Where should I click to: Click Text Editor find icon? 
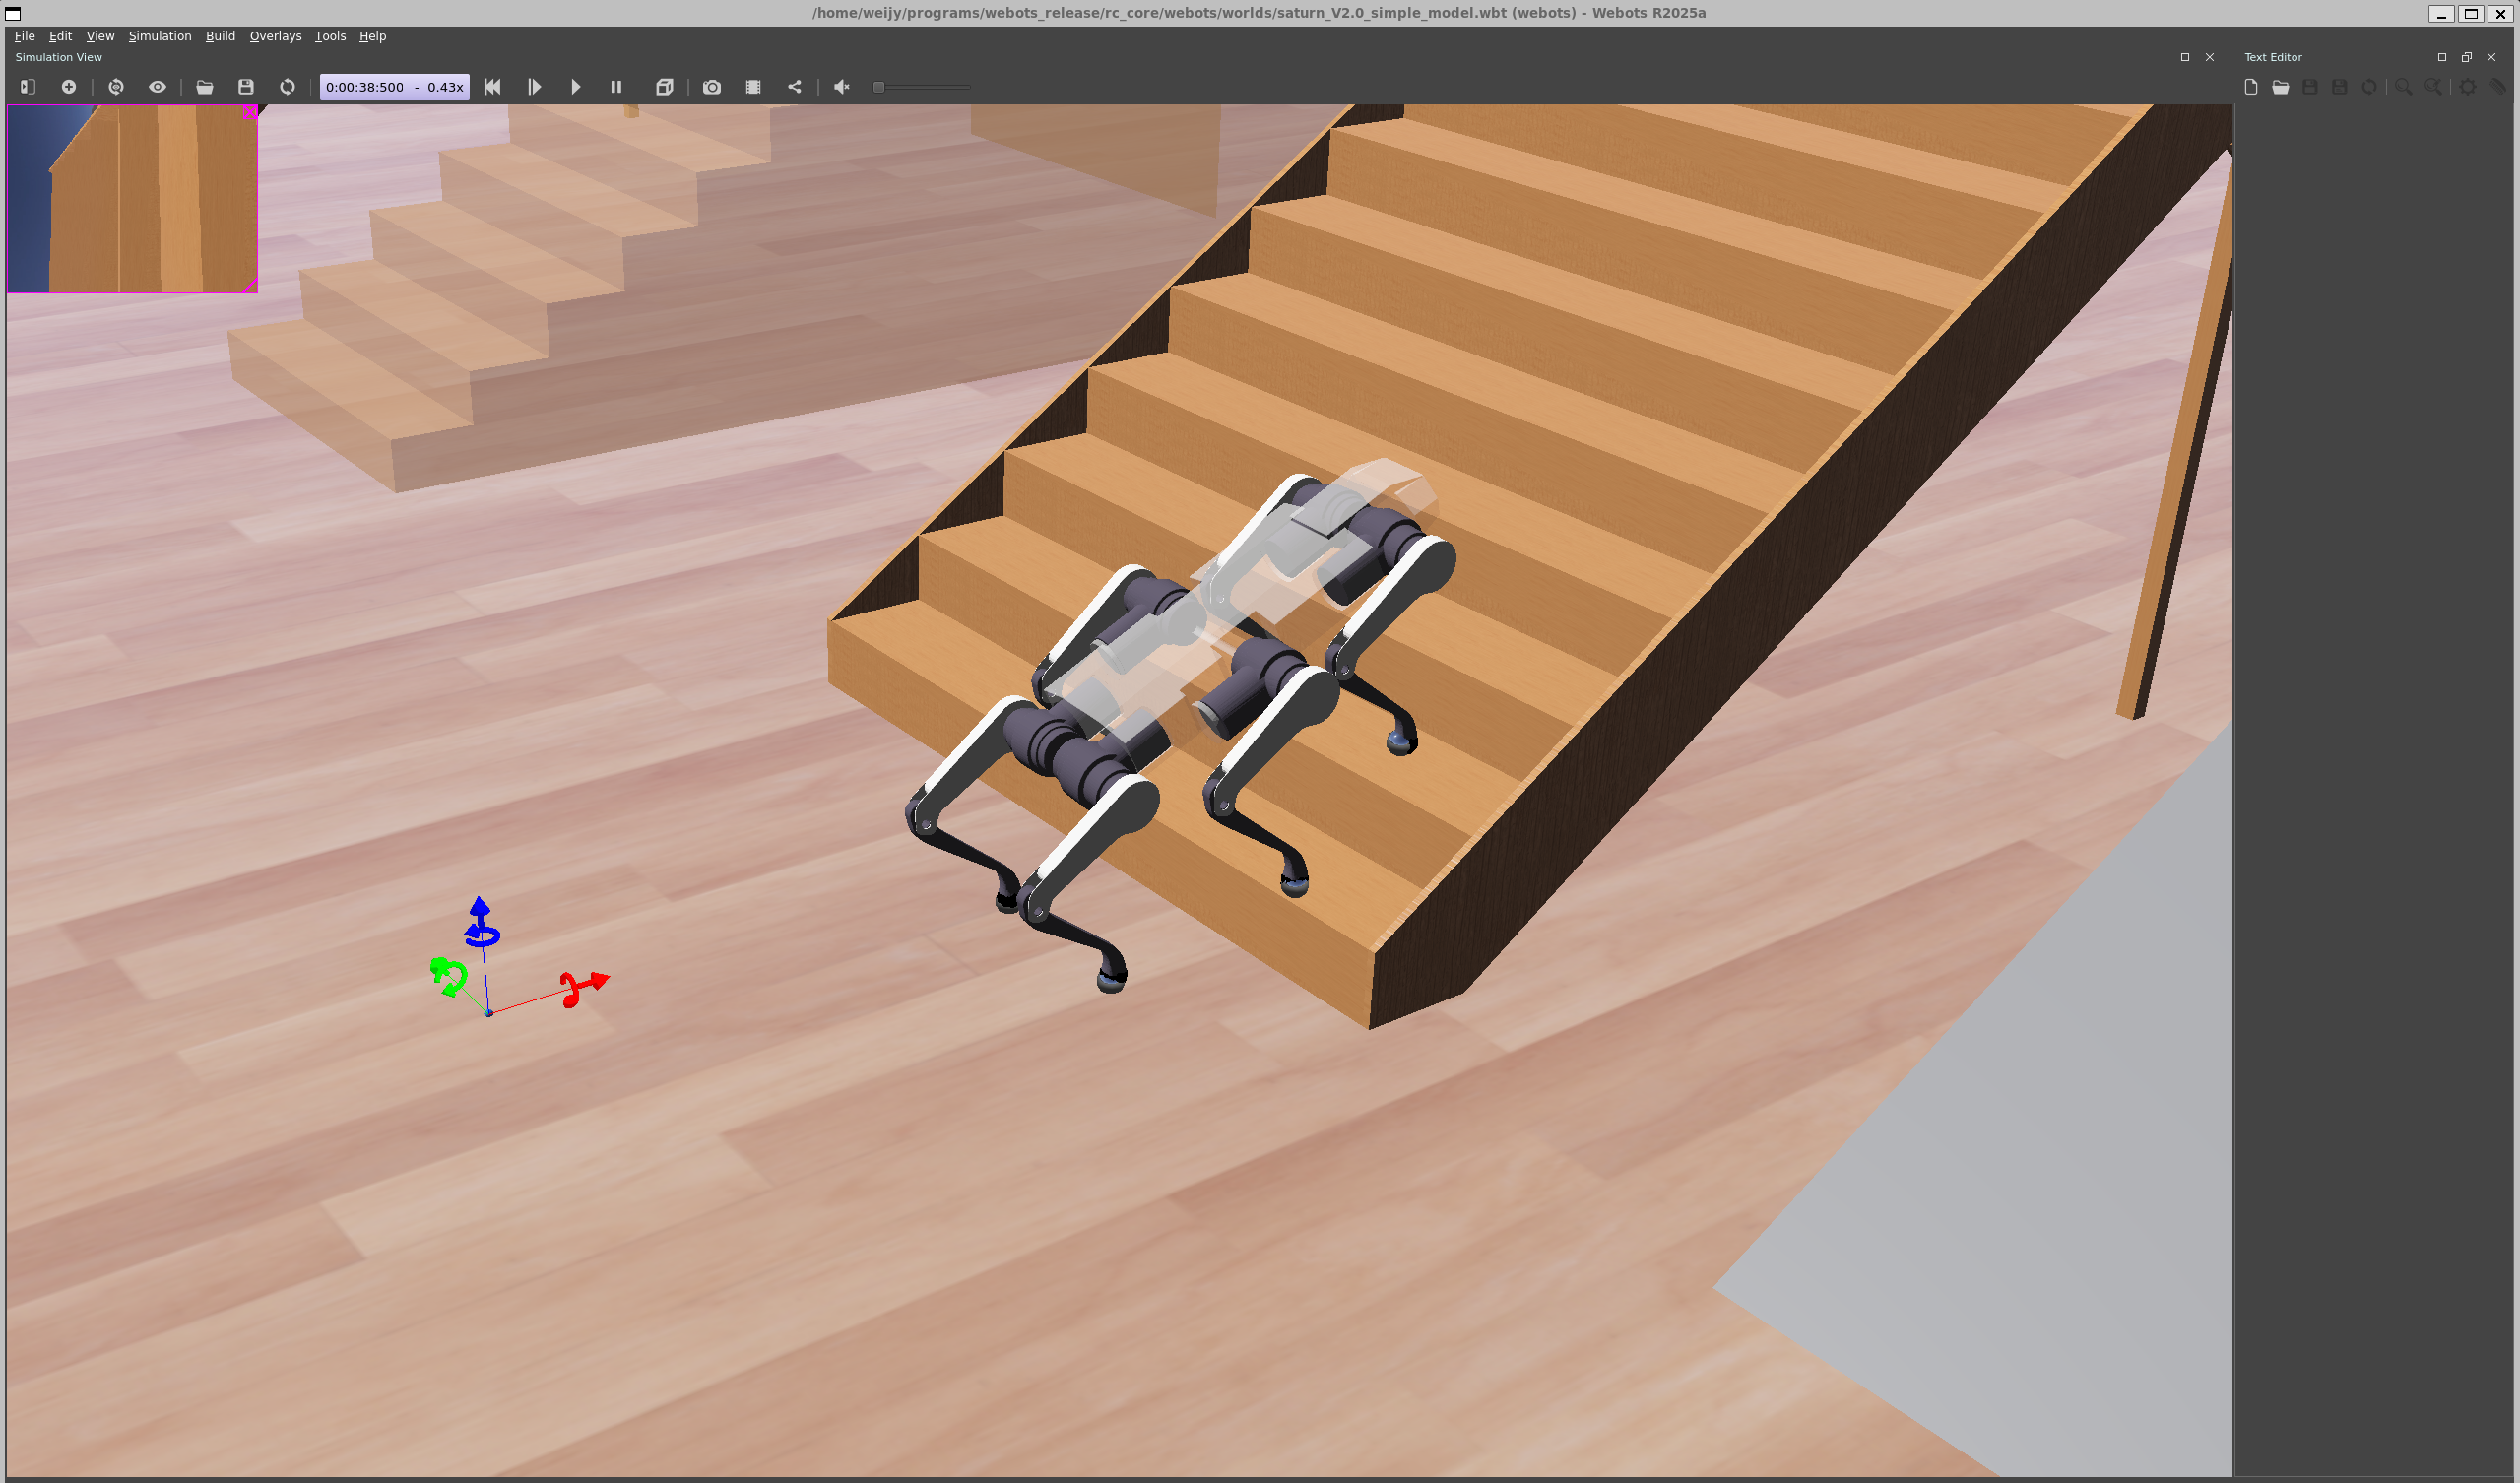pyautogui.click(x=2403, y=87)
